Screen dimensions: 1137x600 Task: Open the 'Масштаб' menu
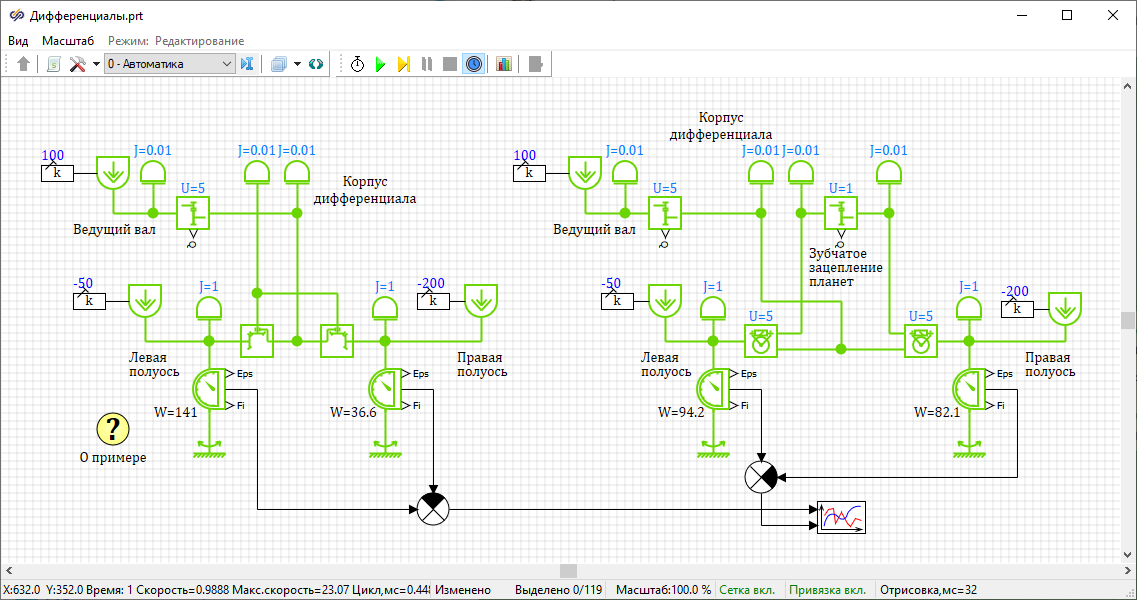pos(68,41)
